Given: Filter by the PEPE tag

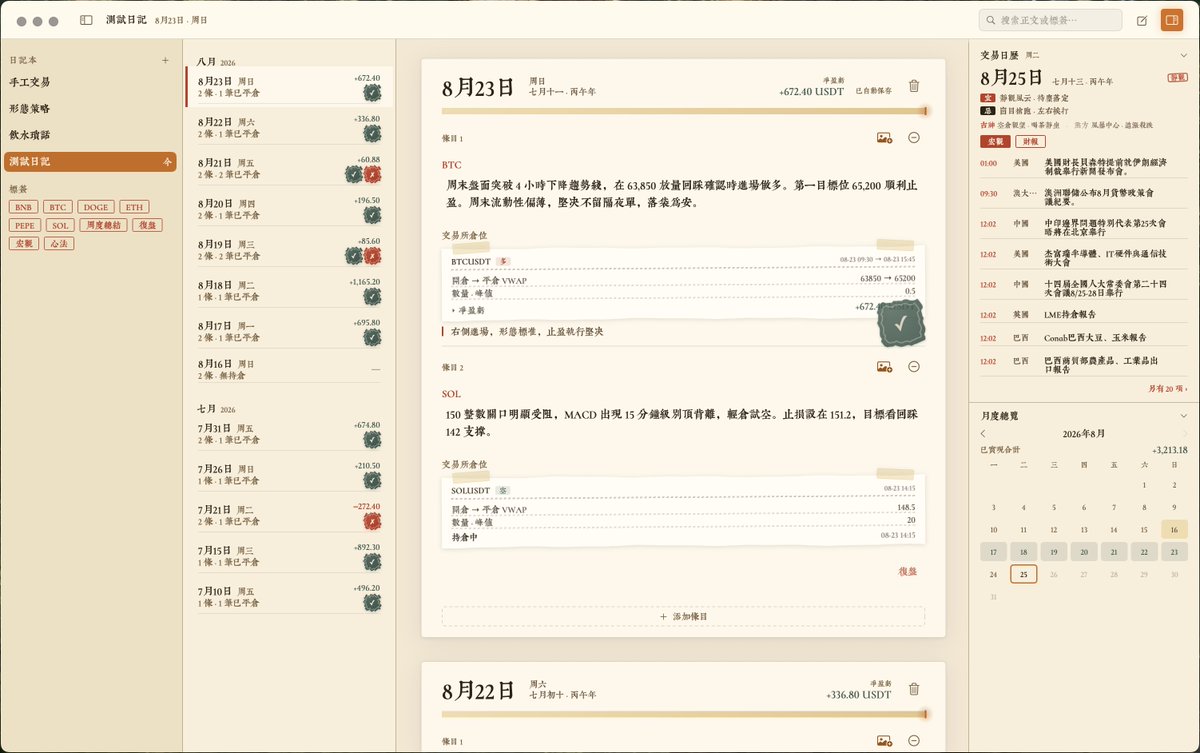Looking at the screenshot, I should pos(26,225).
